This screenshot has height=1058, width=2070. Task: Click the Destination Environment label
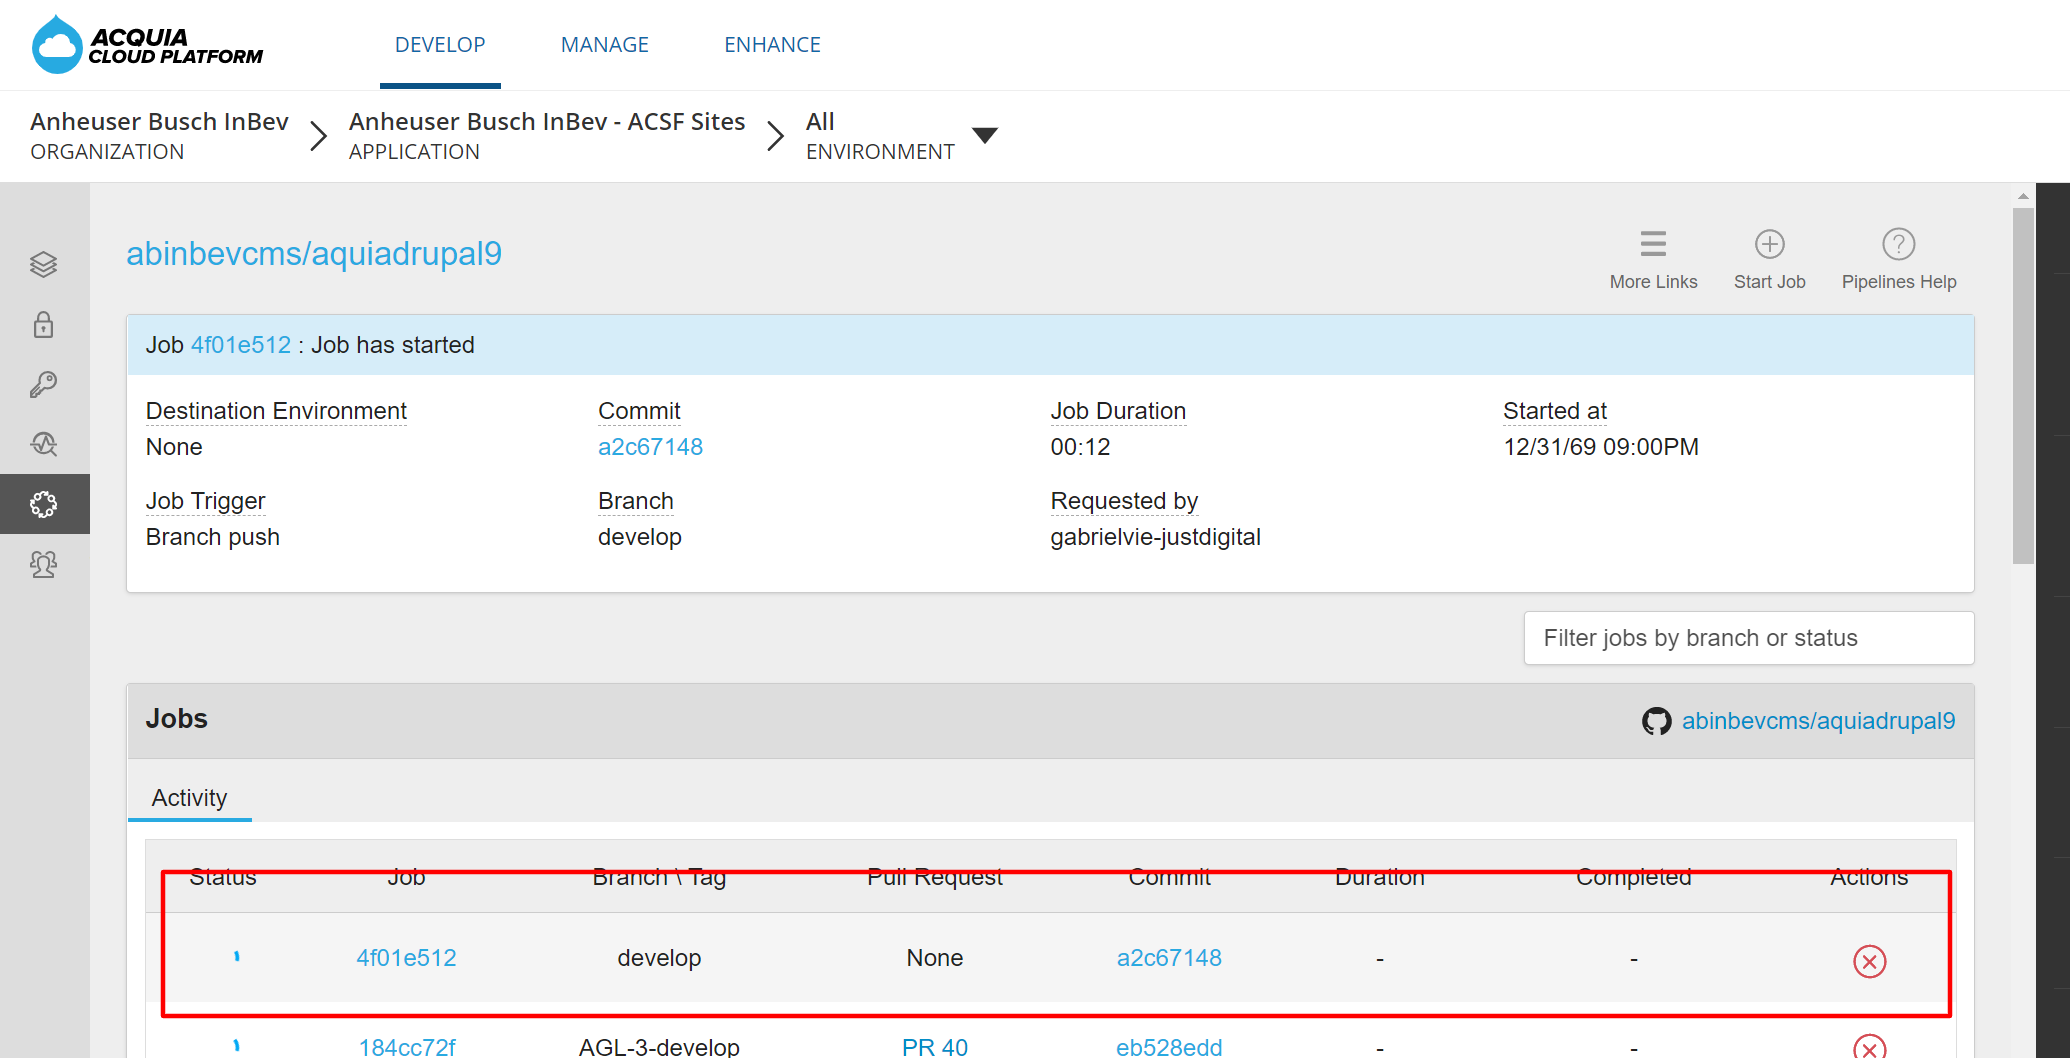pyautogui.click(x=276, y=411)
